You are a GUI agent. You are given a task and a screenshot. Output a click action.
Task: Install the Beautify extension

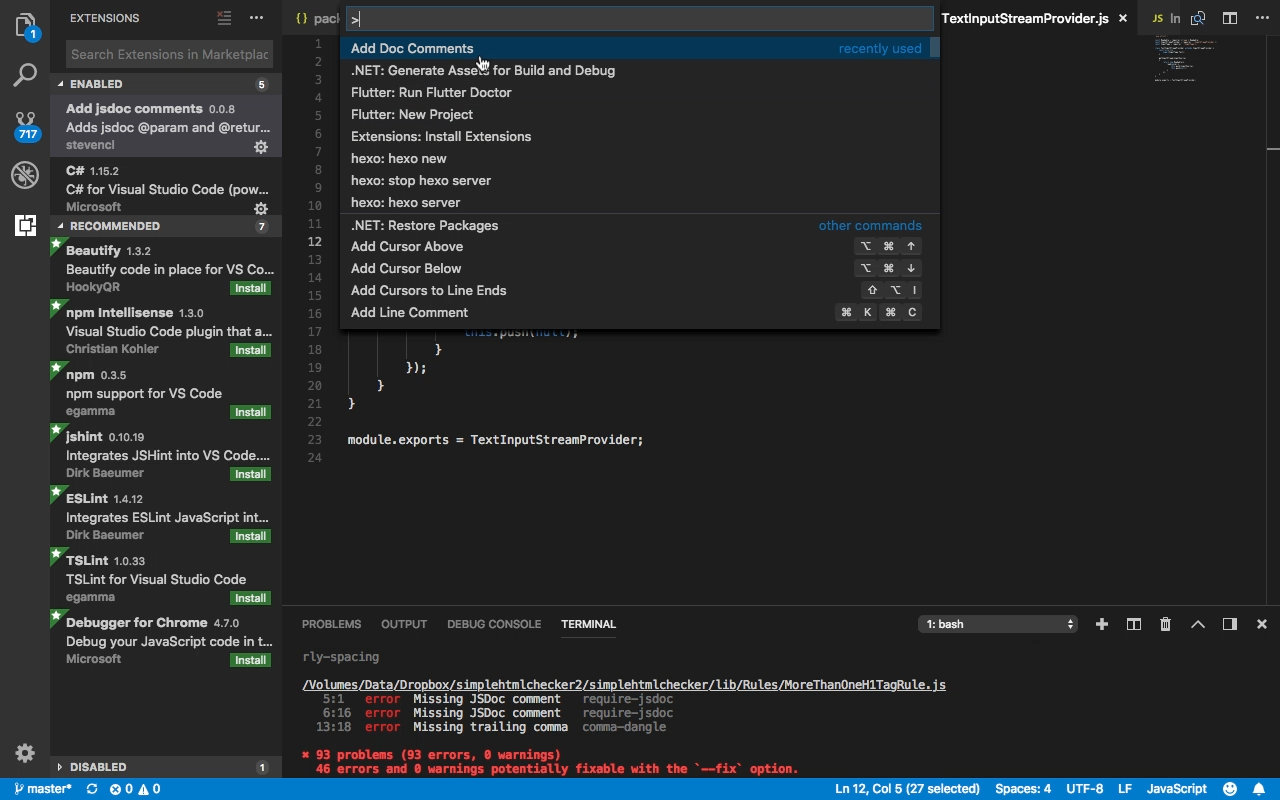[x=250, y=288]
